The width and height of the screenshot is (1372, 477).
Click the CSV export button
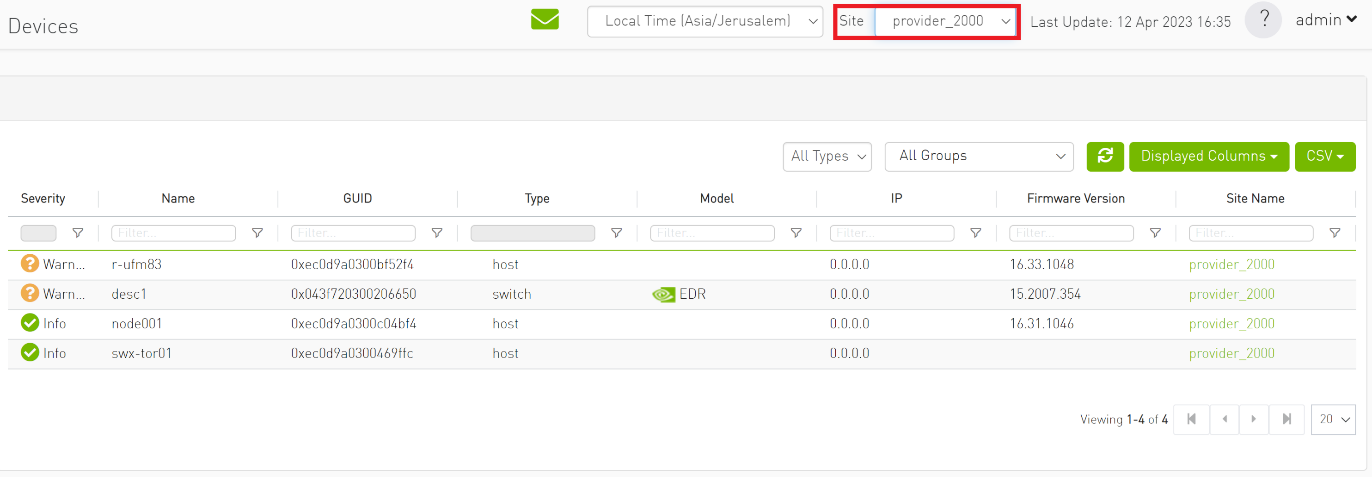pos(1325,156)
